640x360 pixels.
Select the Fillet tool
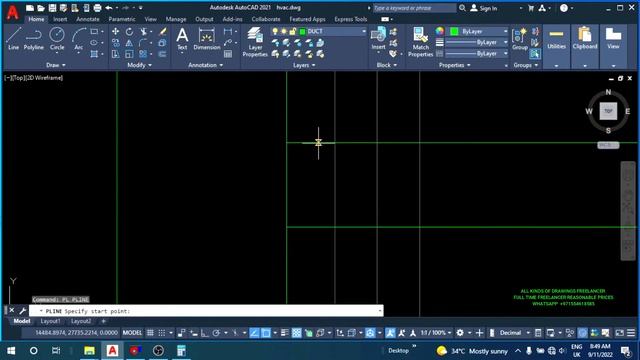coord(143,43)
